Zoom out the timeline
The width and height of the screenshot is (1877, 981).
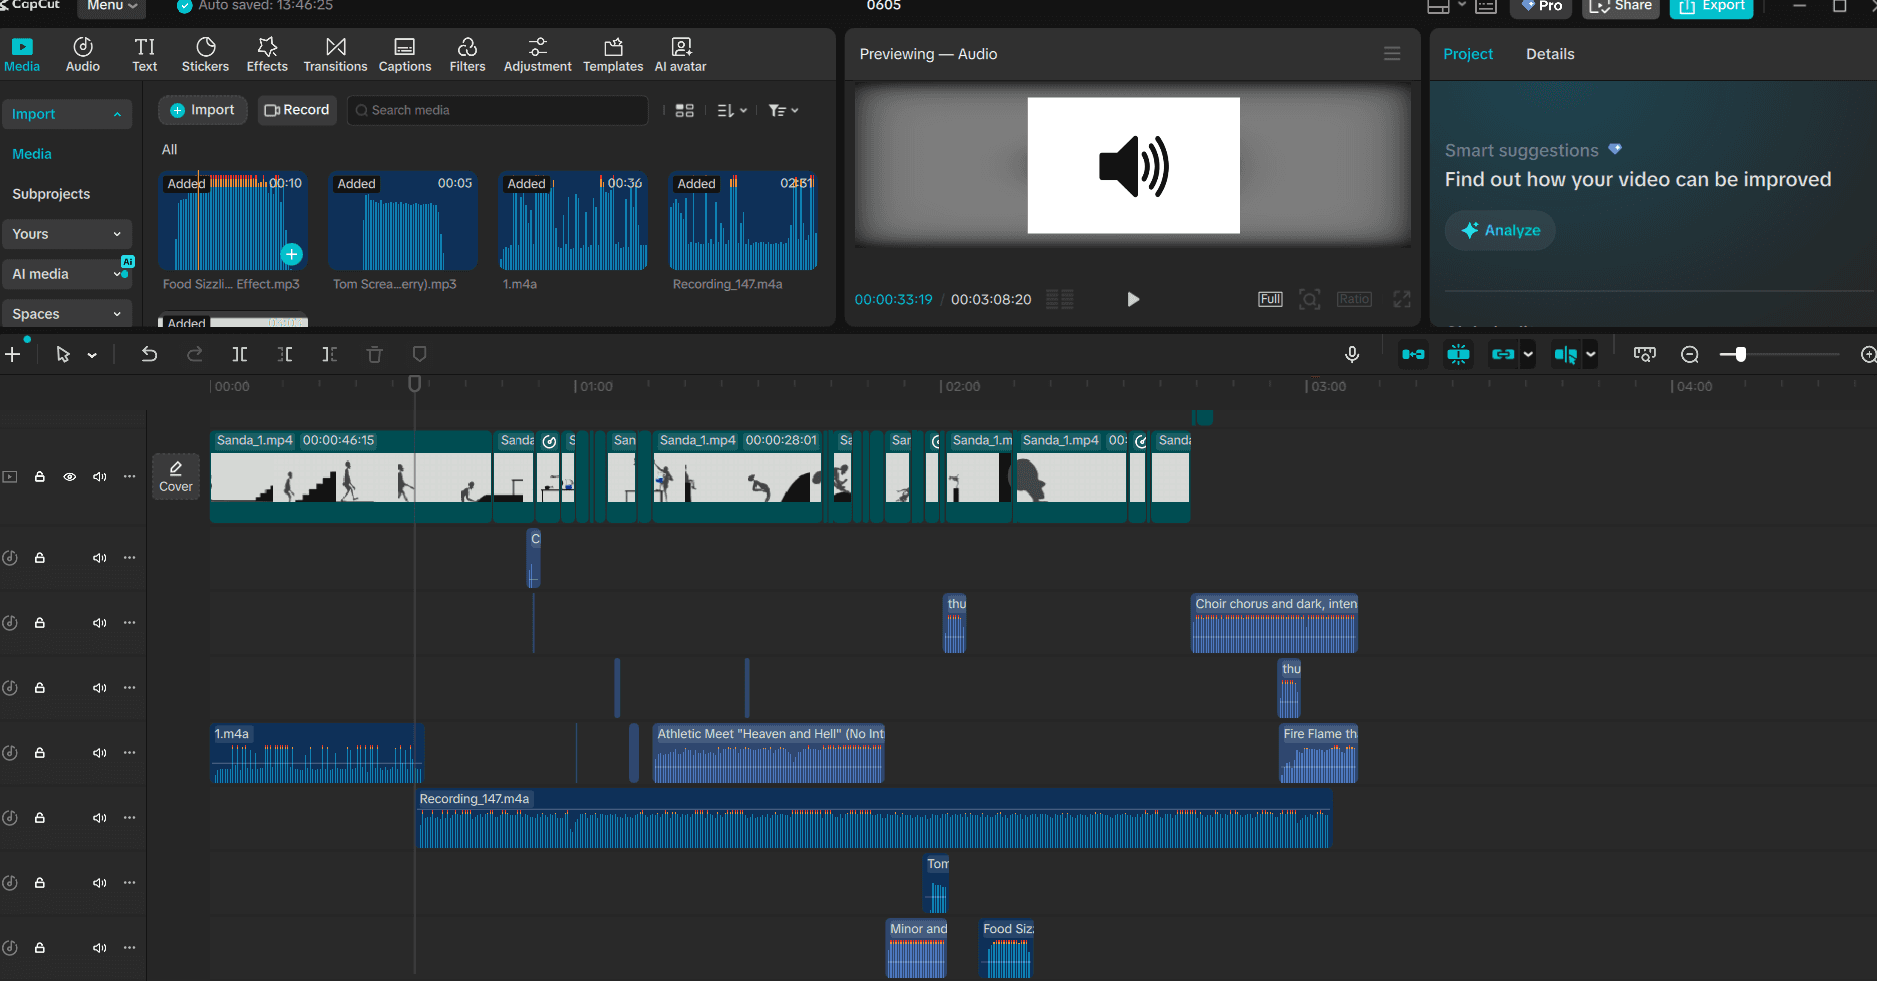(x=1690, y=355)
